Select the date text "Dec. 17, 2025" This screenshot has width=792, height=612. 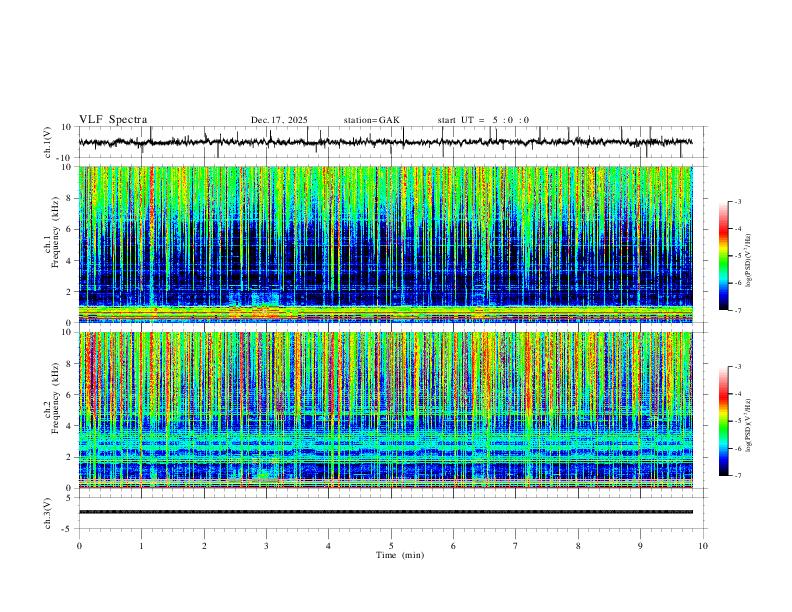(279, 120)
